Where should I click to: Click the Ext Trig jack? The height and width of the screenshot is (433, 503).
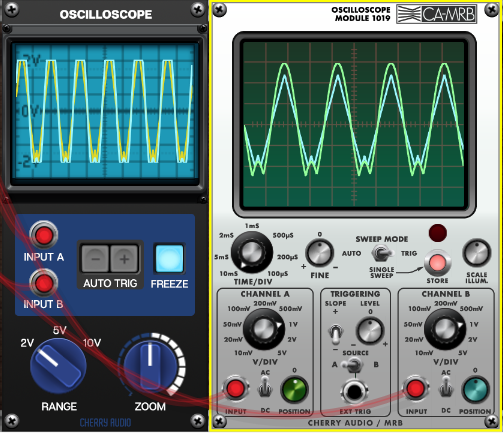click(x=355, y=392)
